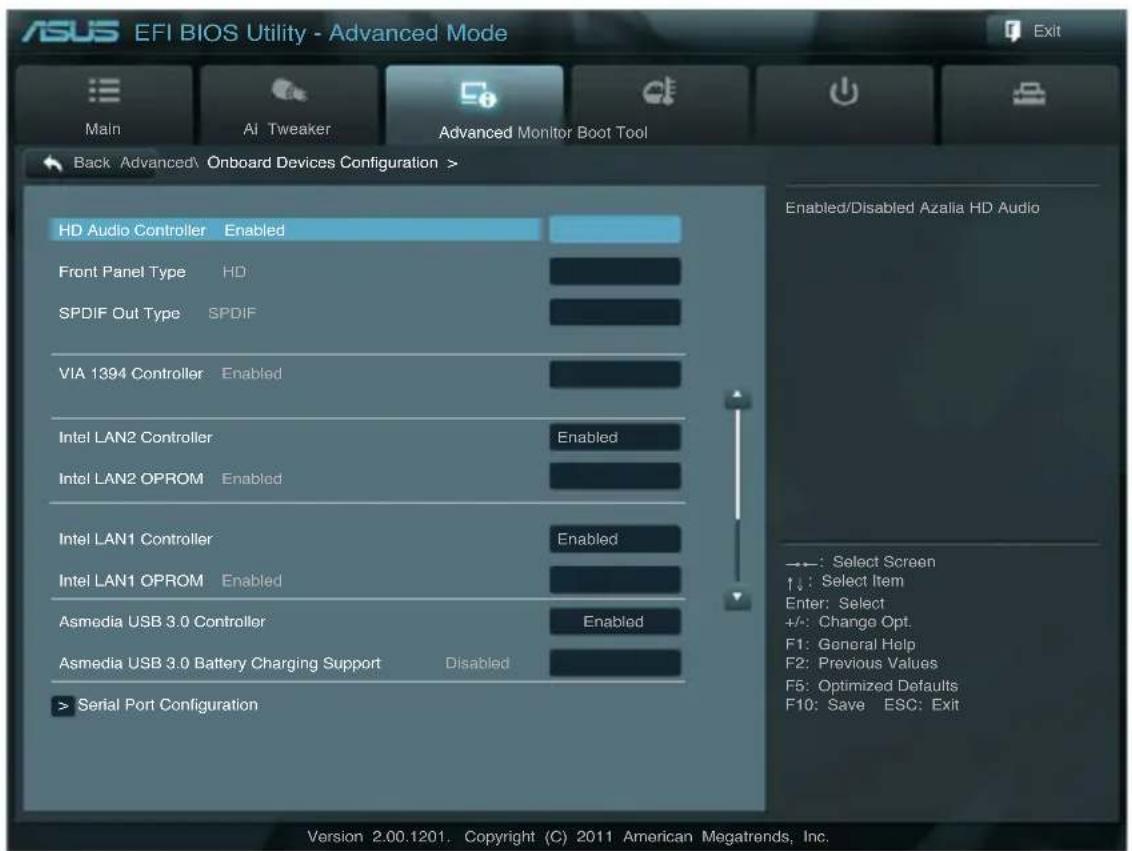Click Enabled/Disabled Azalia HD Audio description
Viewport: 1132px width, 851px height.
(913, 208)
